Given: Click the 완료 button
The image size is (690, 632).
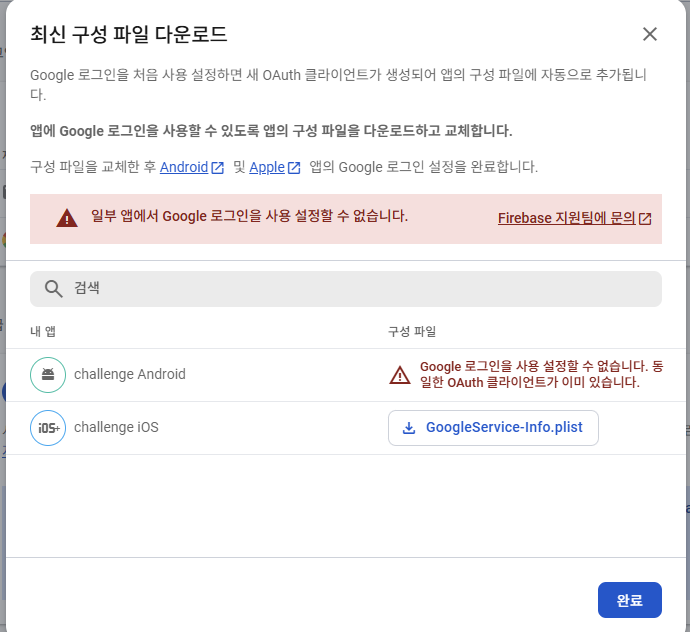Looking at the screenshot, I should point(629,600).
